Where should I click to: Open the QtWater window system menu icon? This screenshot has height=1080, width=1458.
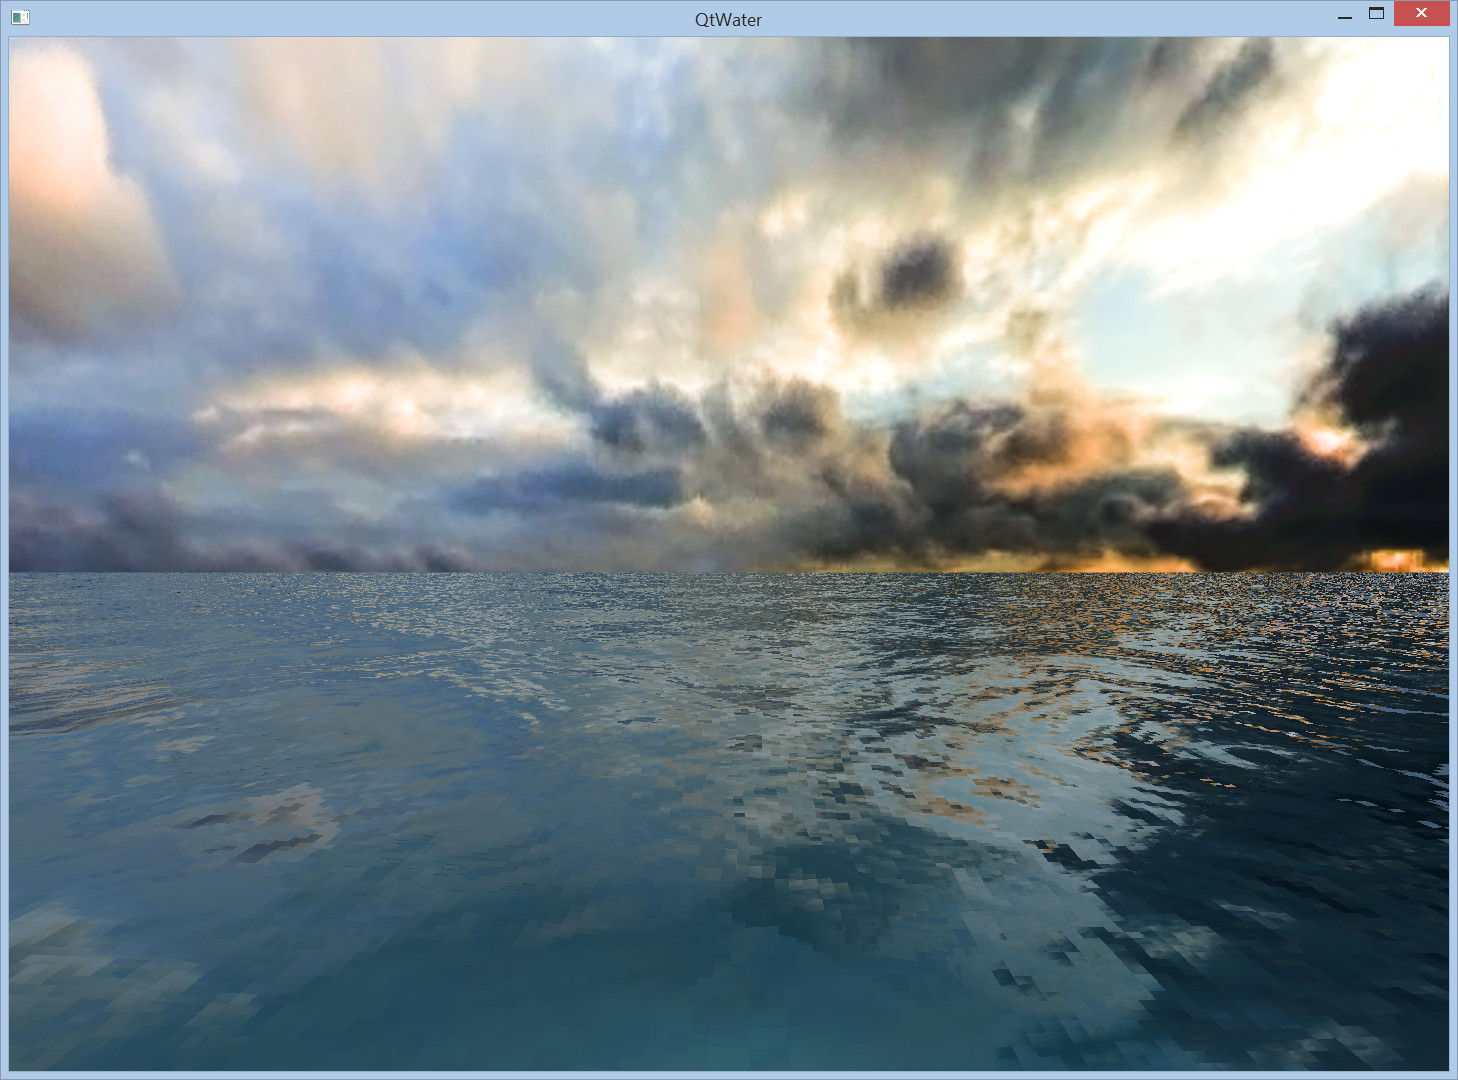(20, 17)
